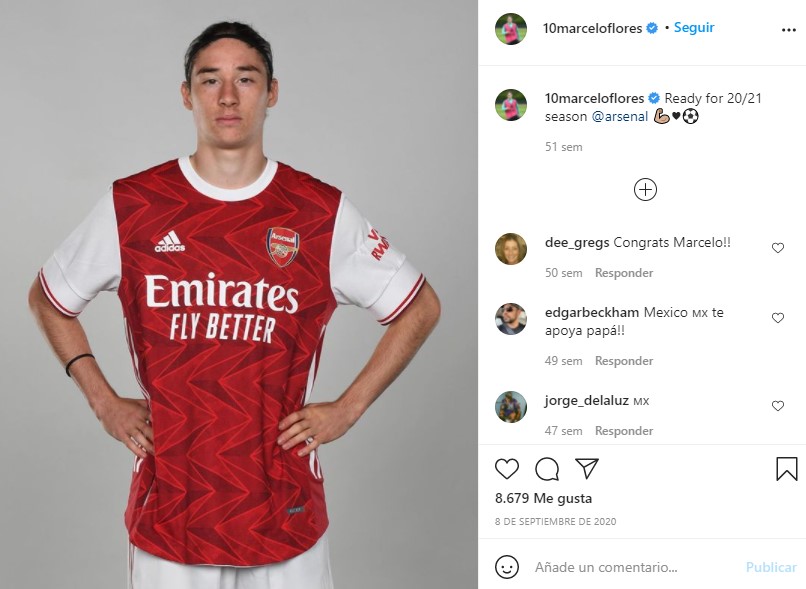Image resolution: width=806 pixels, height=589 pixels.
Task: Open the comment speech bubble icon
Action: click(x=547, y=469)
